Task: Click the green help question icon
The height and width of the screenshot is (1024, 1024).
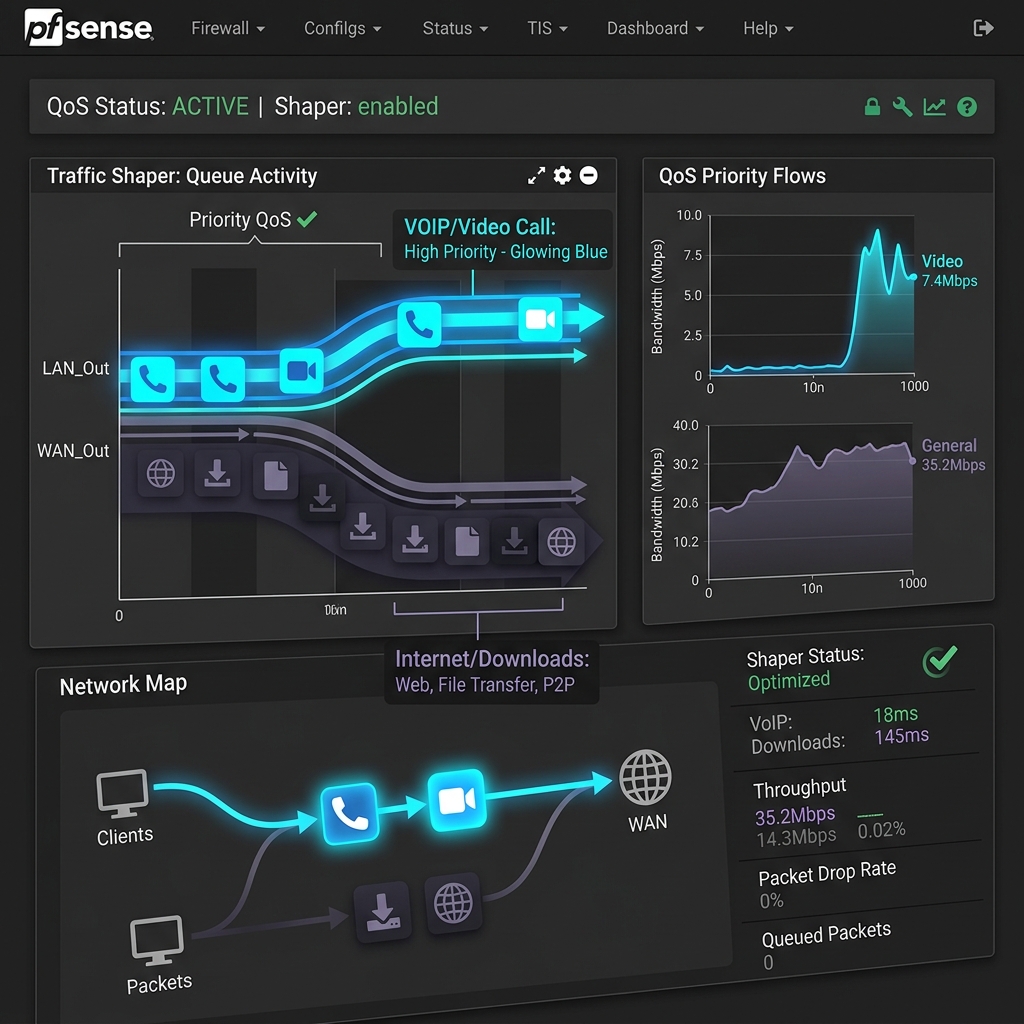Action: point(967,106)
